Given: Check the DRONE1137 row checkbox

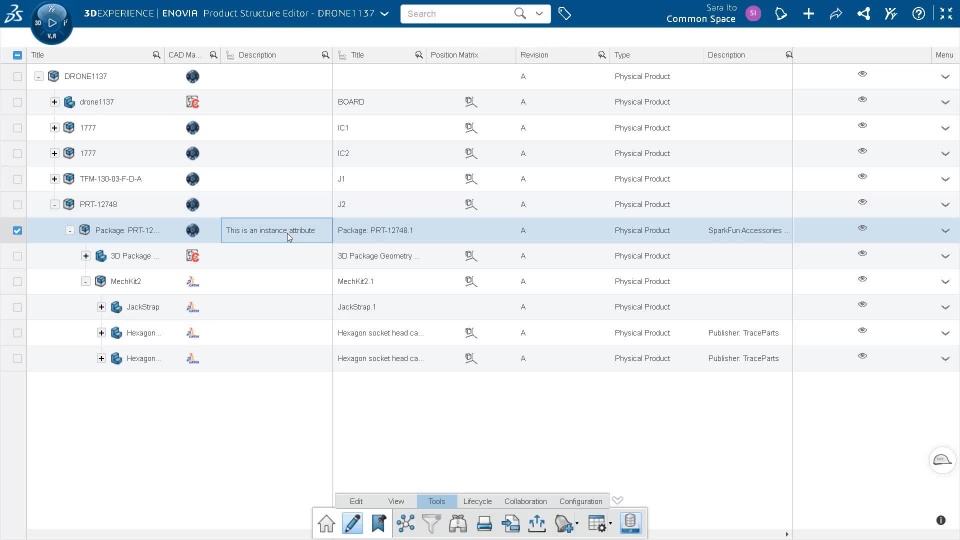Looking at the screenshot, I should [x=17, y=77].
